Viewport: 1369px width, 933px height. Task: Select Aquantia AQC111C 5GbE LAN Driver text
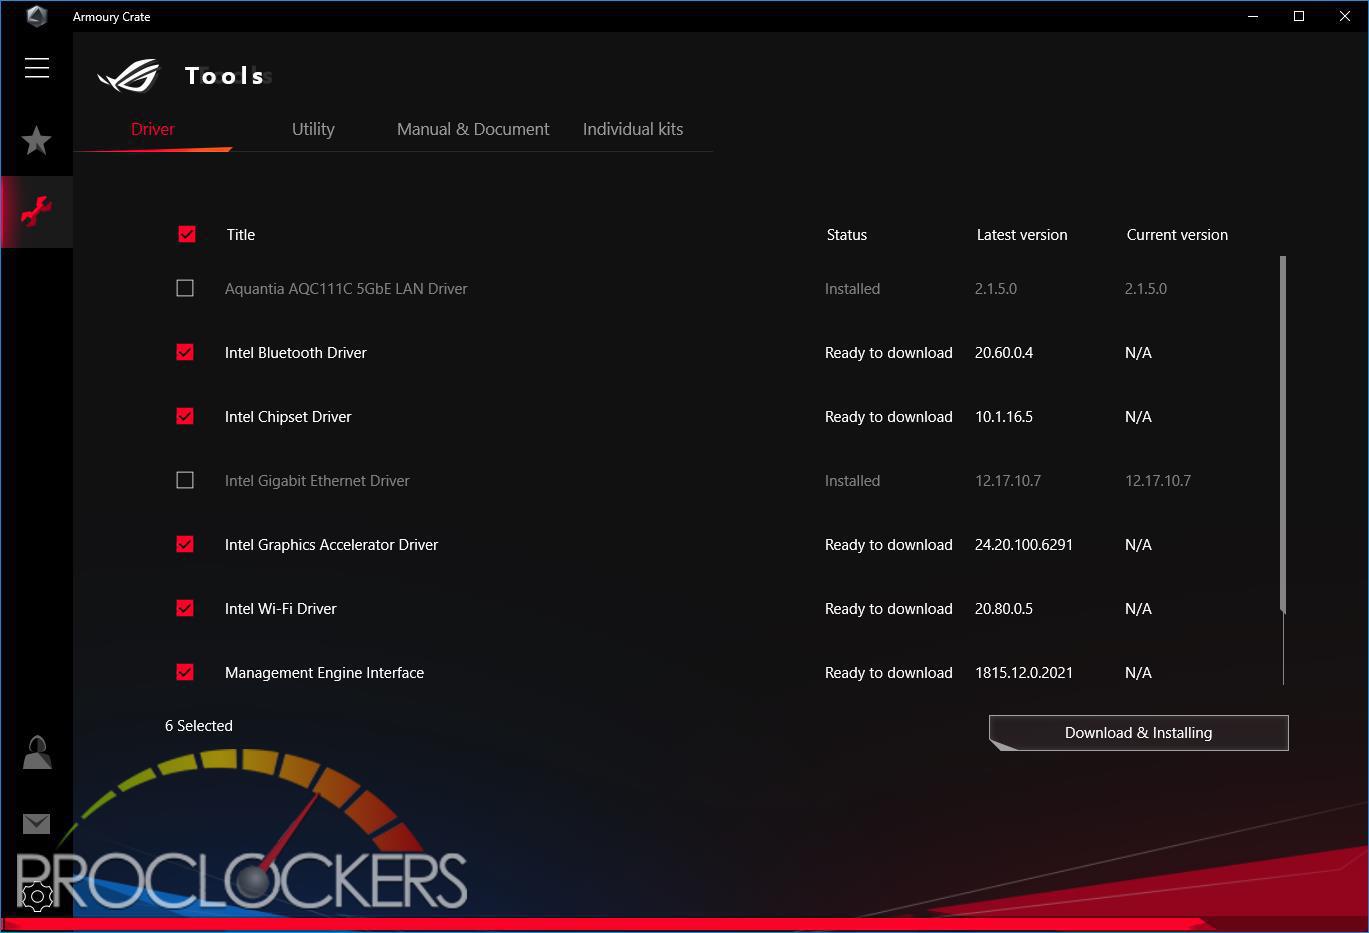pyautogui.click(x=346, y=289)
